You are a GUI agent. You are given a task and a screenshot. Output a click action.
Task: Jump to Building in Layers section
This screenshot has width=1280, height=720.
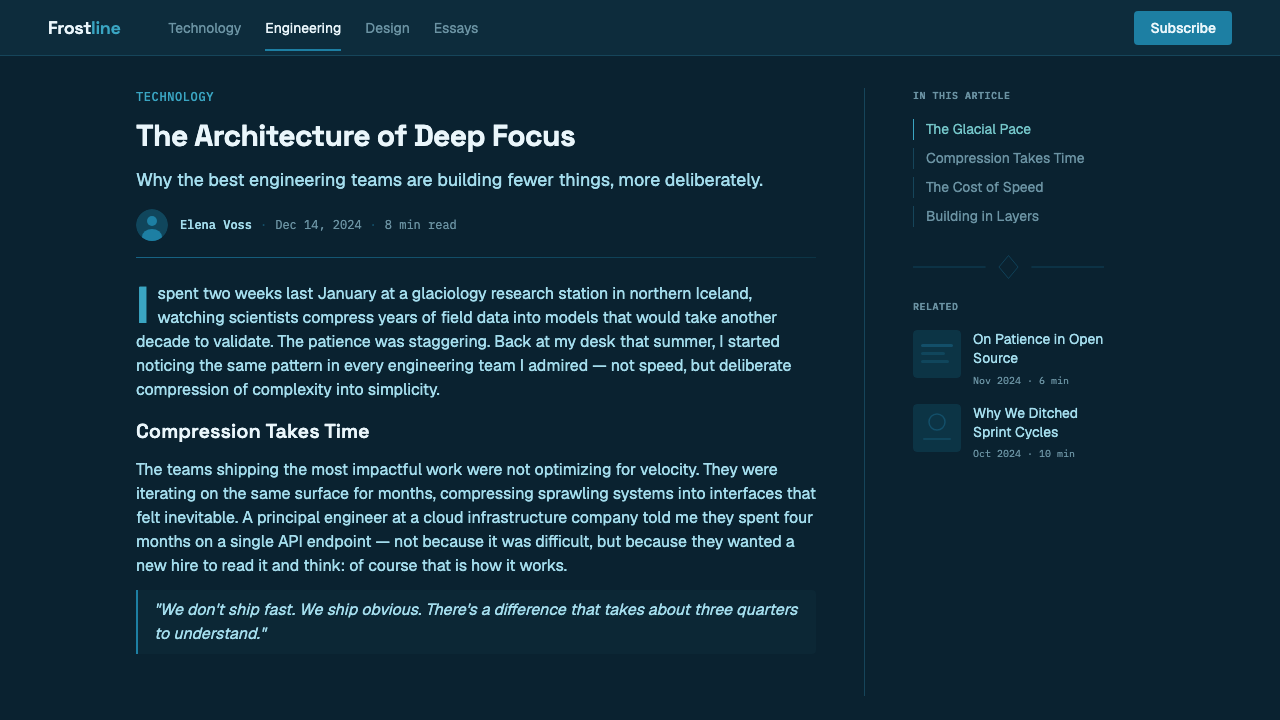pos(982,216)
